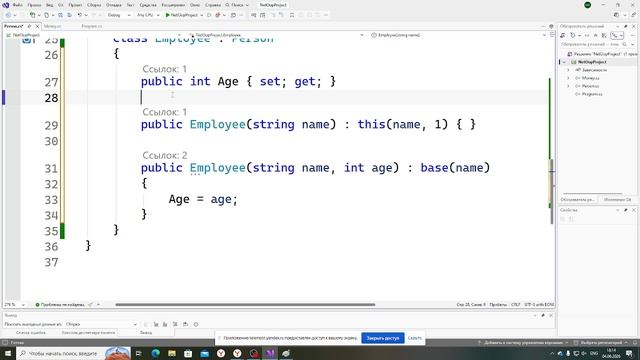This screenshot has width=640, height=360.
Task: Open the Проект menu
Action: click(75, 5)
